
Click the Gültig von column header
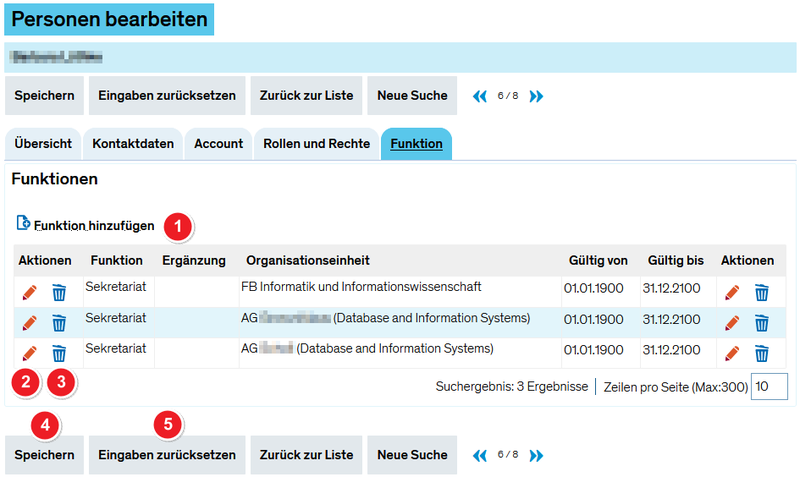pos(598,260)
